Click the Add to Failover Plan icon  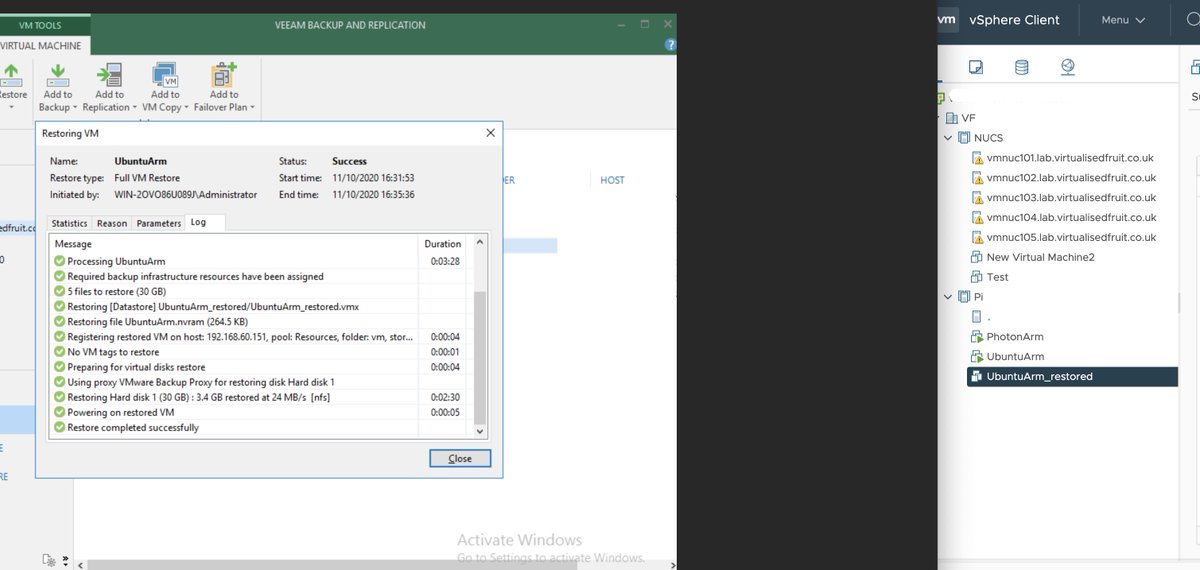224,74
